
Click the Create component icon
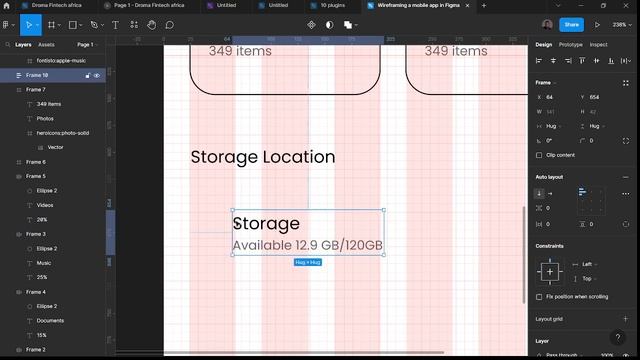click(x=311, y=25)
